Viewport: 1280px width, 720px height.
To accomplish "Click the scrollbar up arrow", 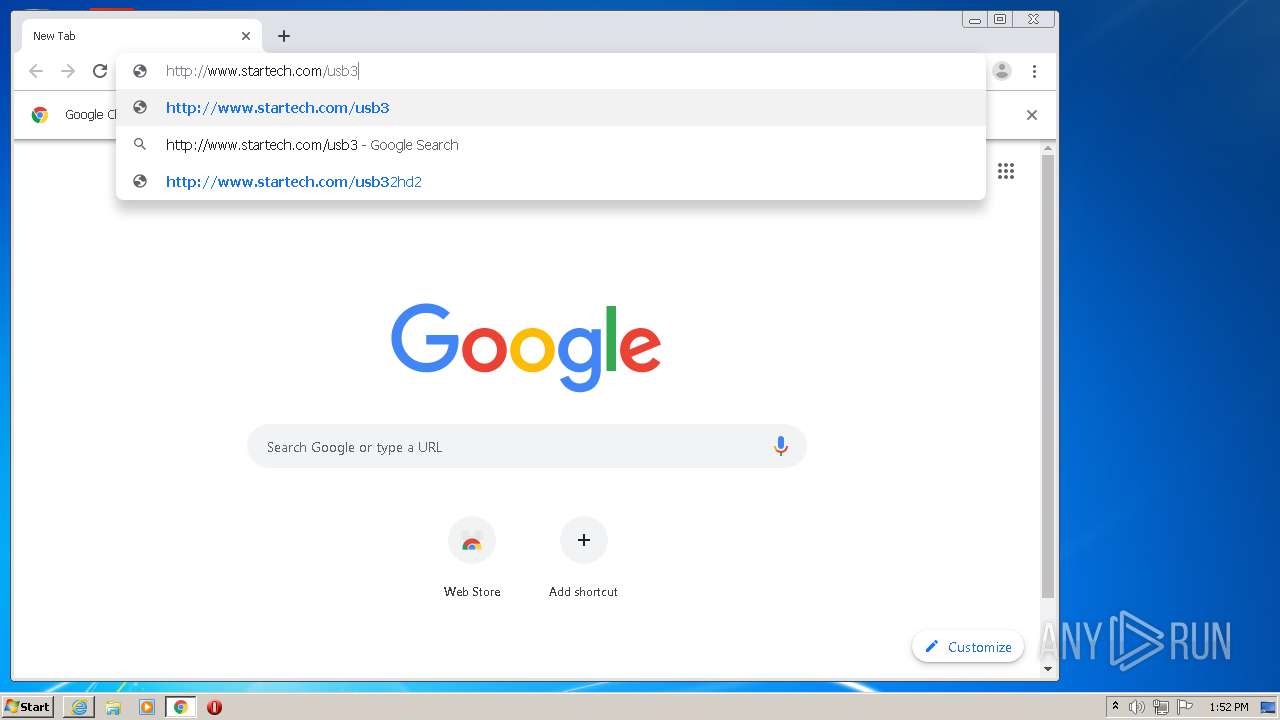I will pos(1048,149).
